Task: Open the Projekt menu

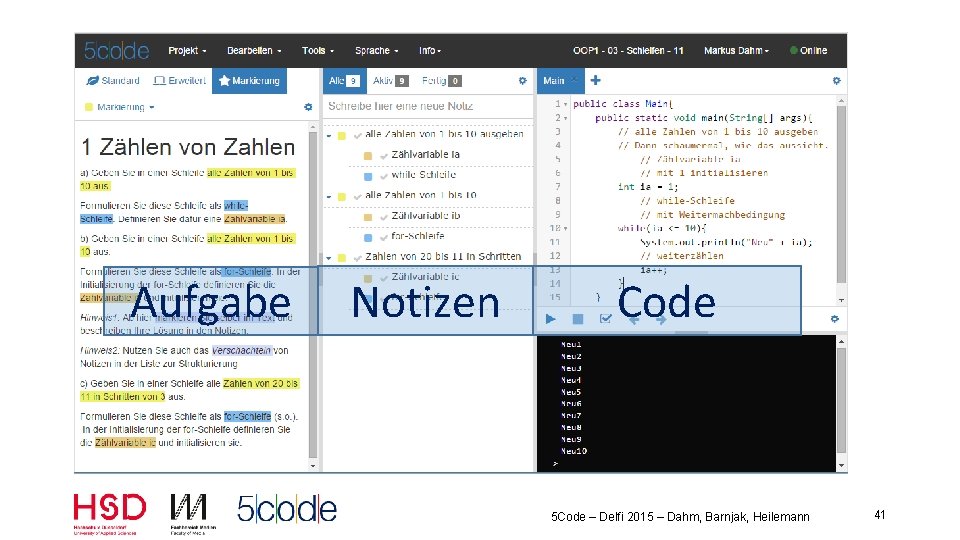Action: tap(187, 51)
